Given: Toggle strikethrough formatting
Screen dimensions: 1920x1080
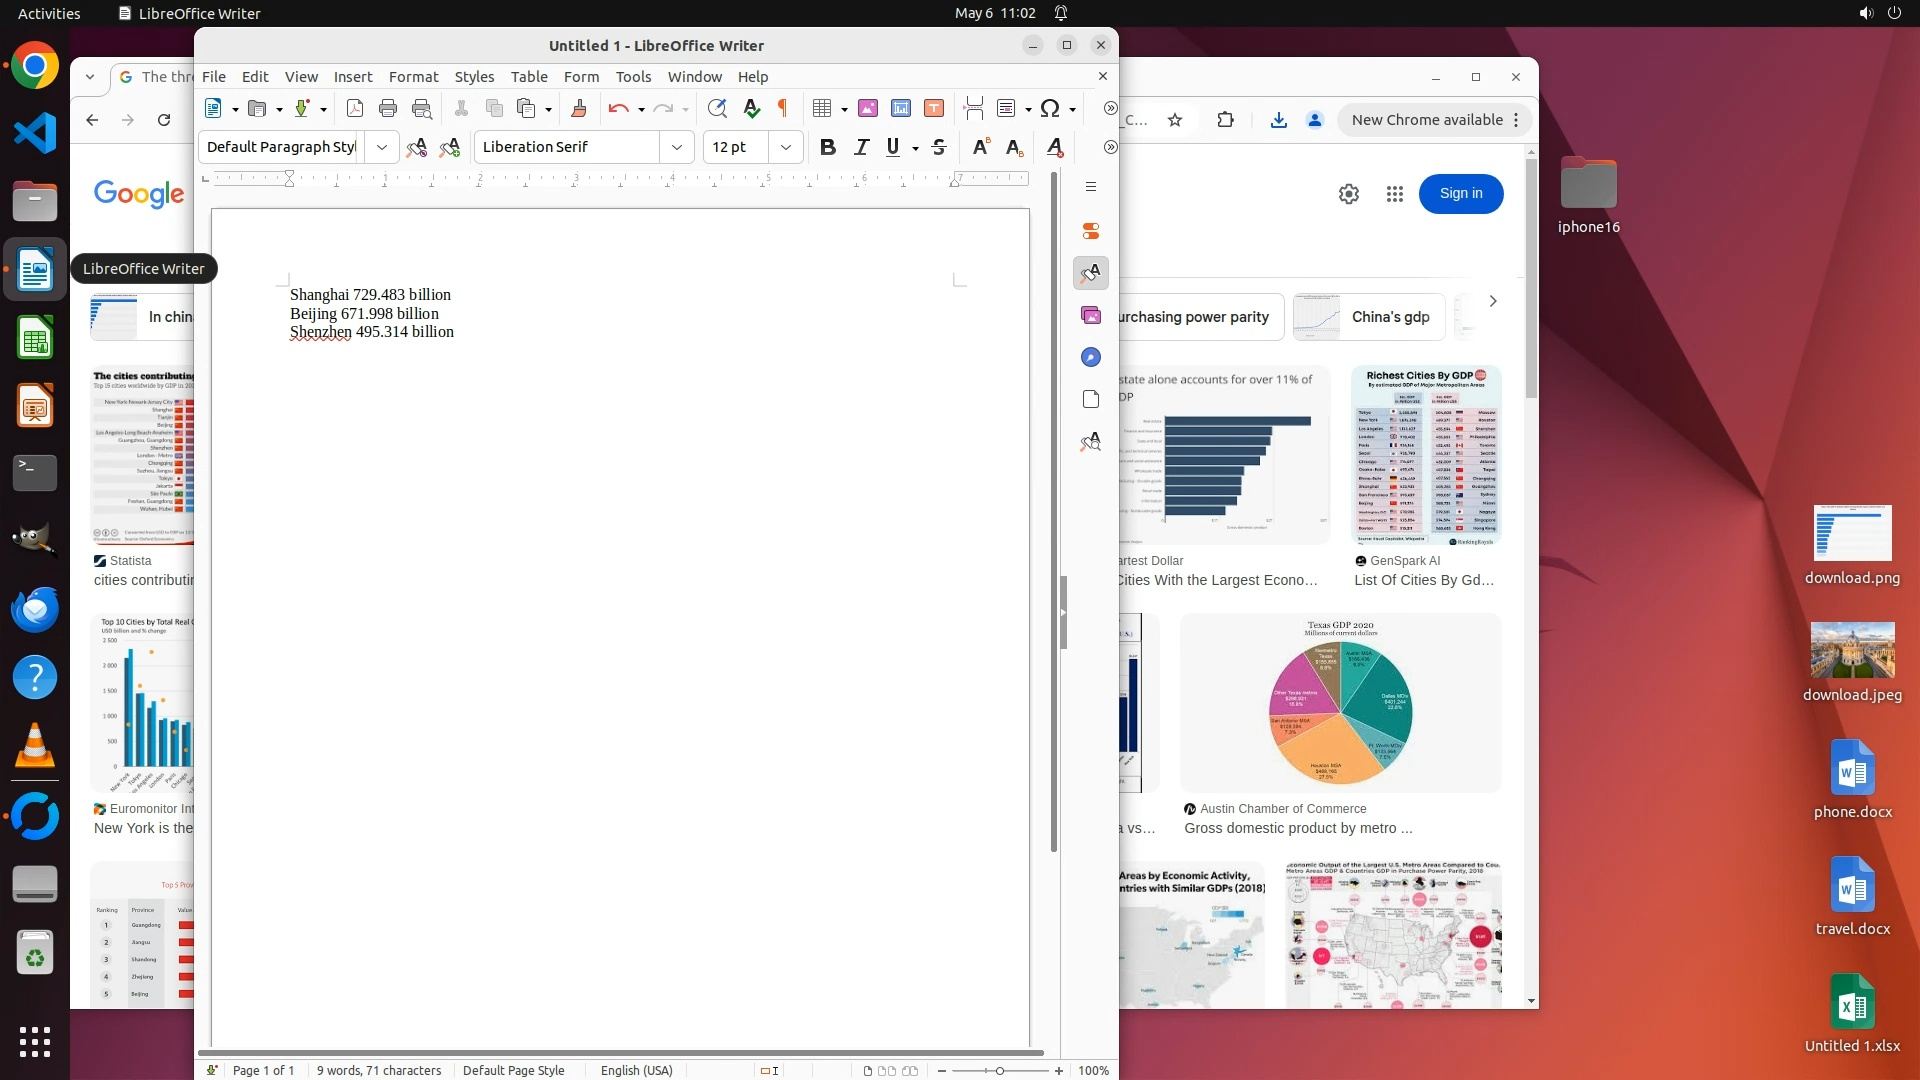Looking at the screenshot, I should click(x=938, y=147).
